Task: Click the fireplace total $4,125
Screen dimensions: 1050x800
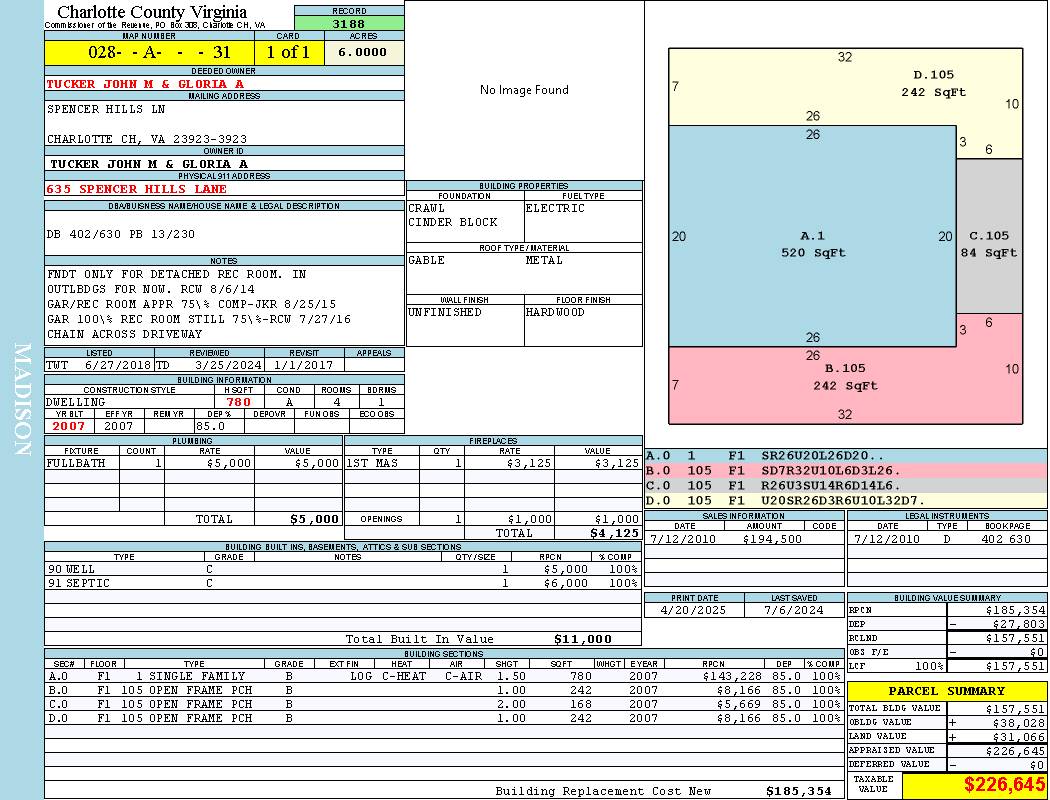Action: point(614,534)
